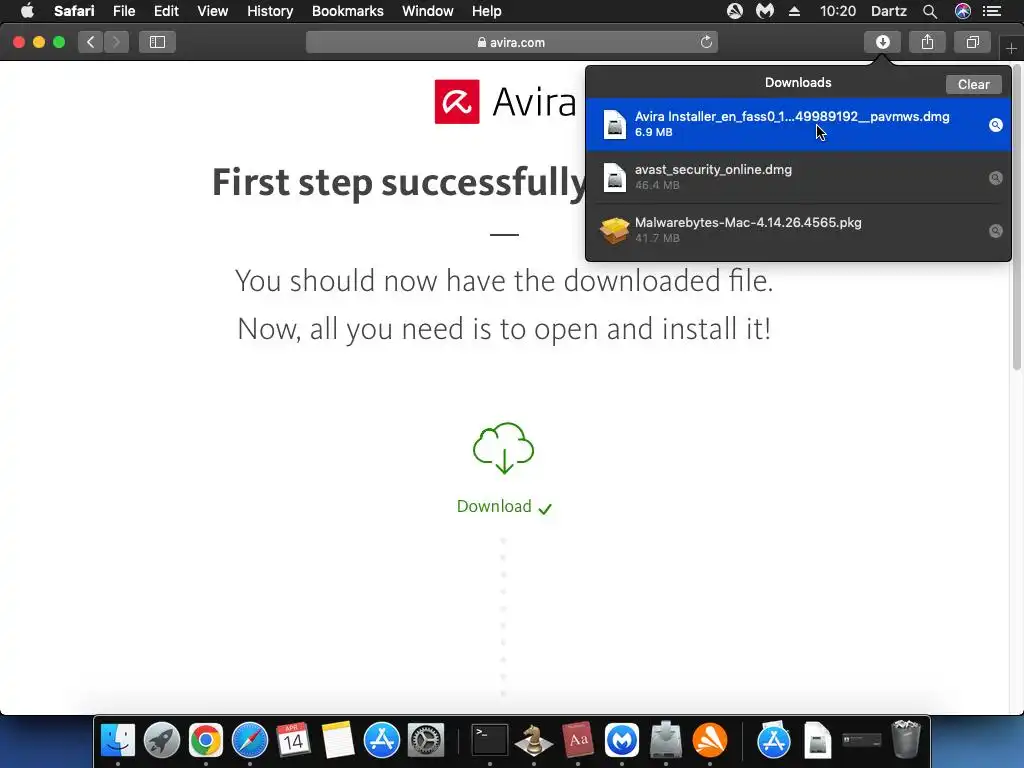Open the Safari application menu

coord(74,11)
